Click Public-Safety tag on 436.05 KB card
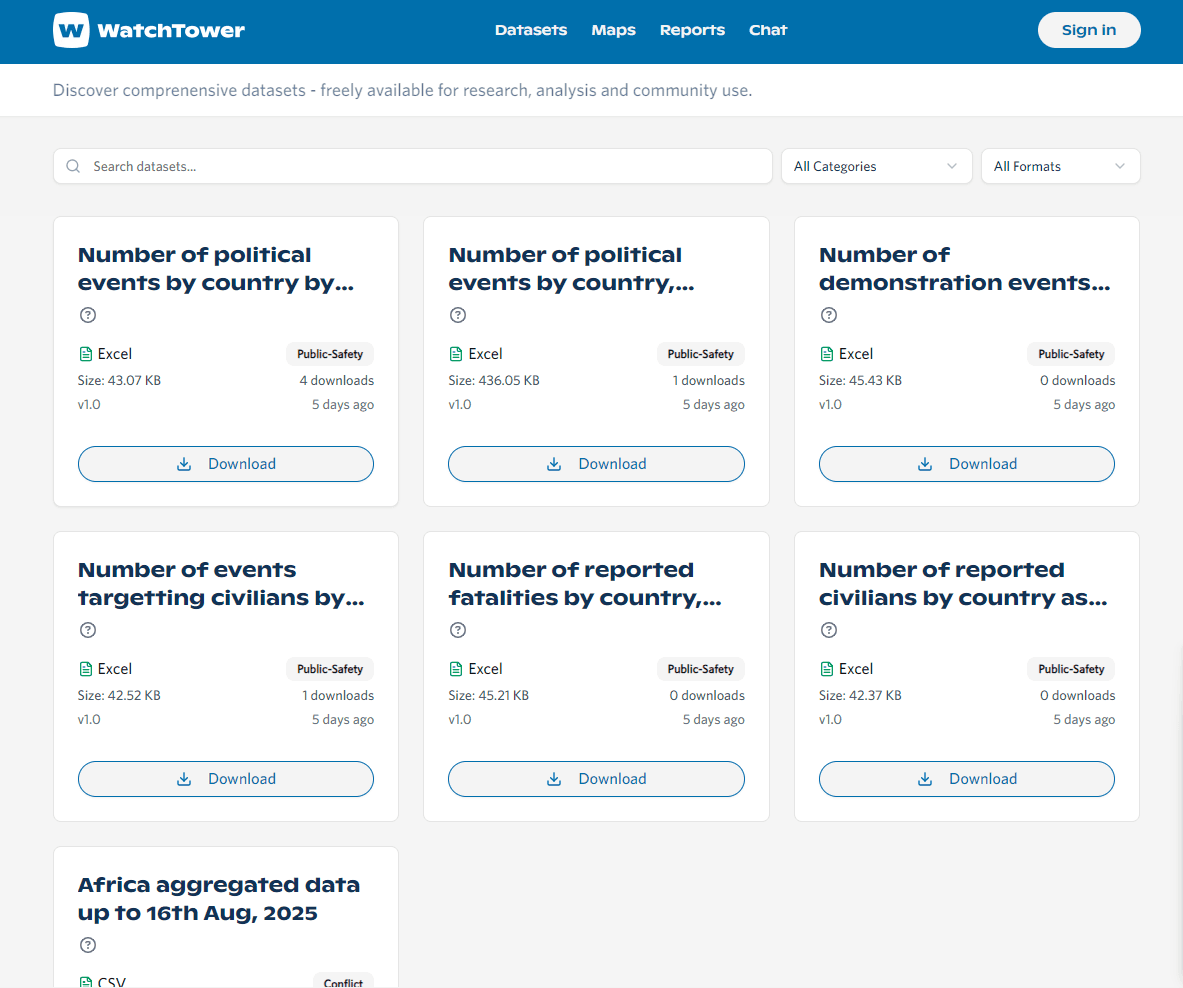This screenshot has height=988, width=1183. pos(700,354)
